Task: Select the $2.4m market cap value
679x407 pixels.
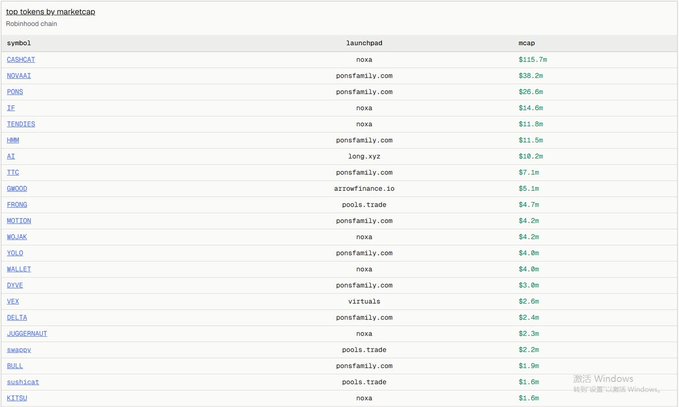Action: pyautogui.click(x=529, y=318)
